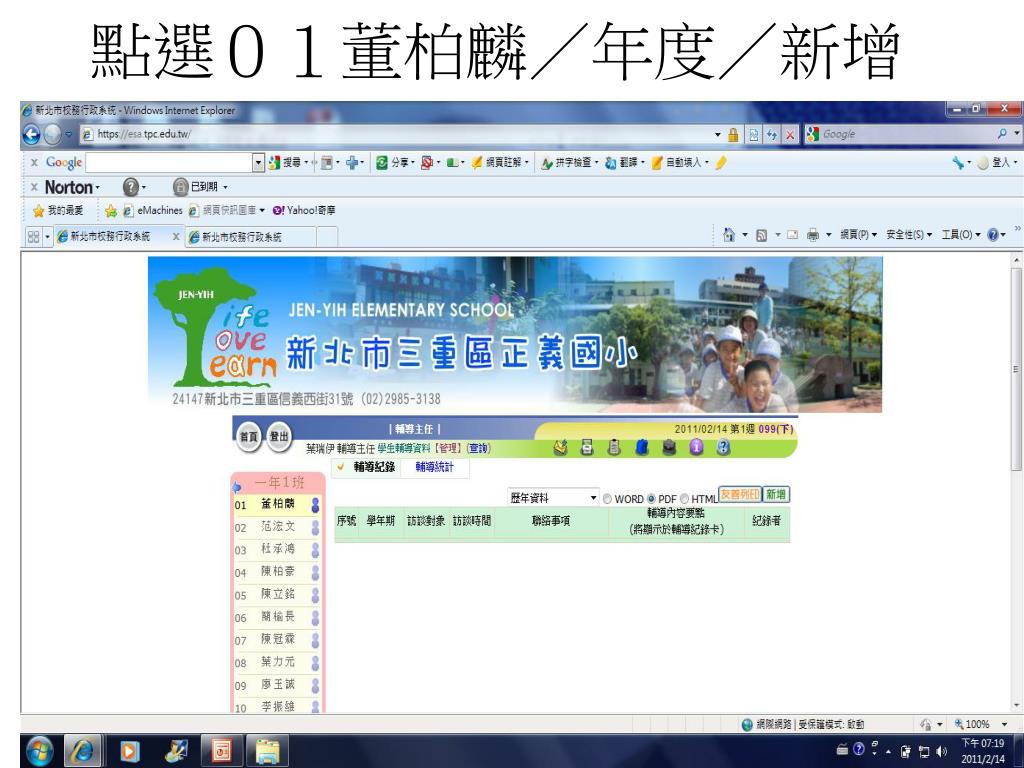The width and height of the screenshot is (1024, 768).
Task: Click the Google toolbar wrench settings icon
Action: pos(957,163)
